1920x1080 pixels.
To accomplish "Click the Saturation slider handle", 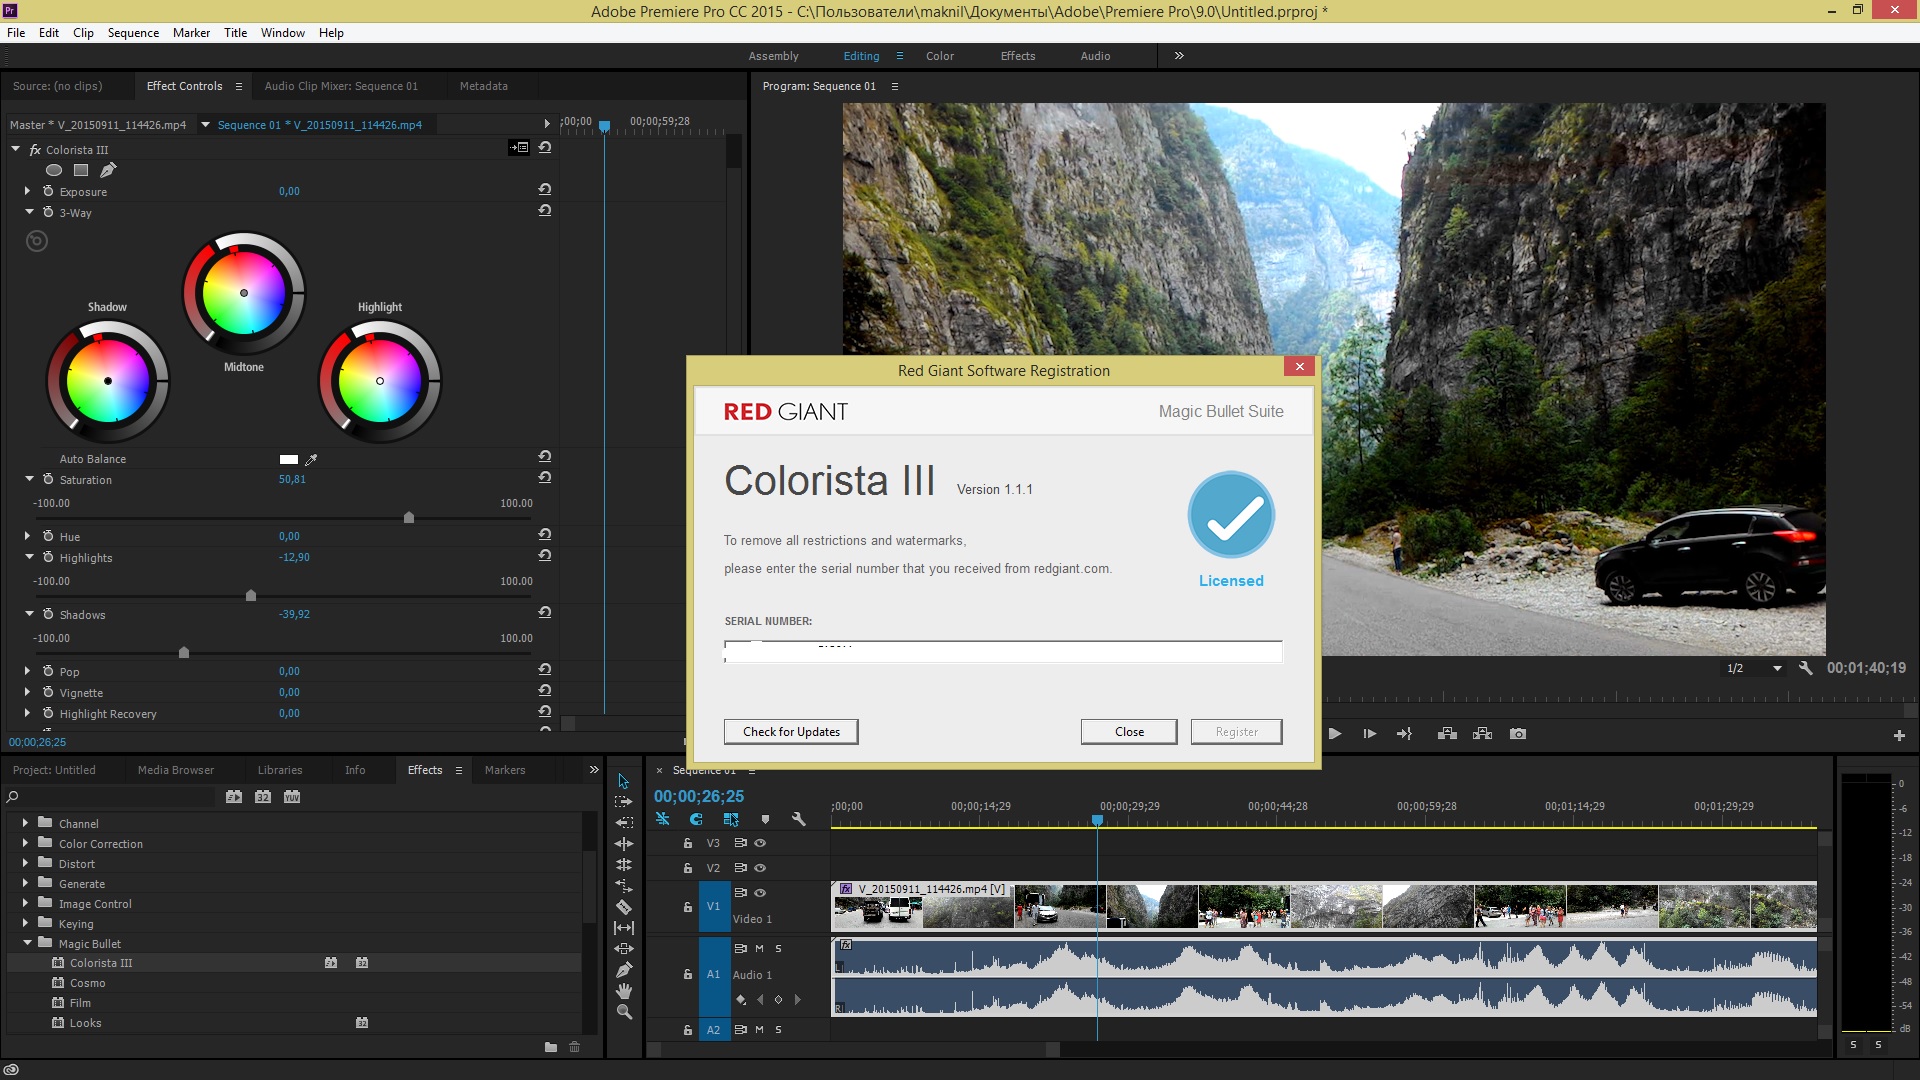I will (x=408, y=518).
